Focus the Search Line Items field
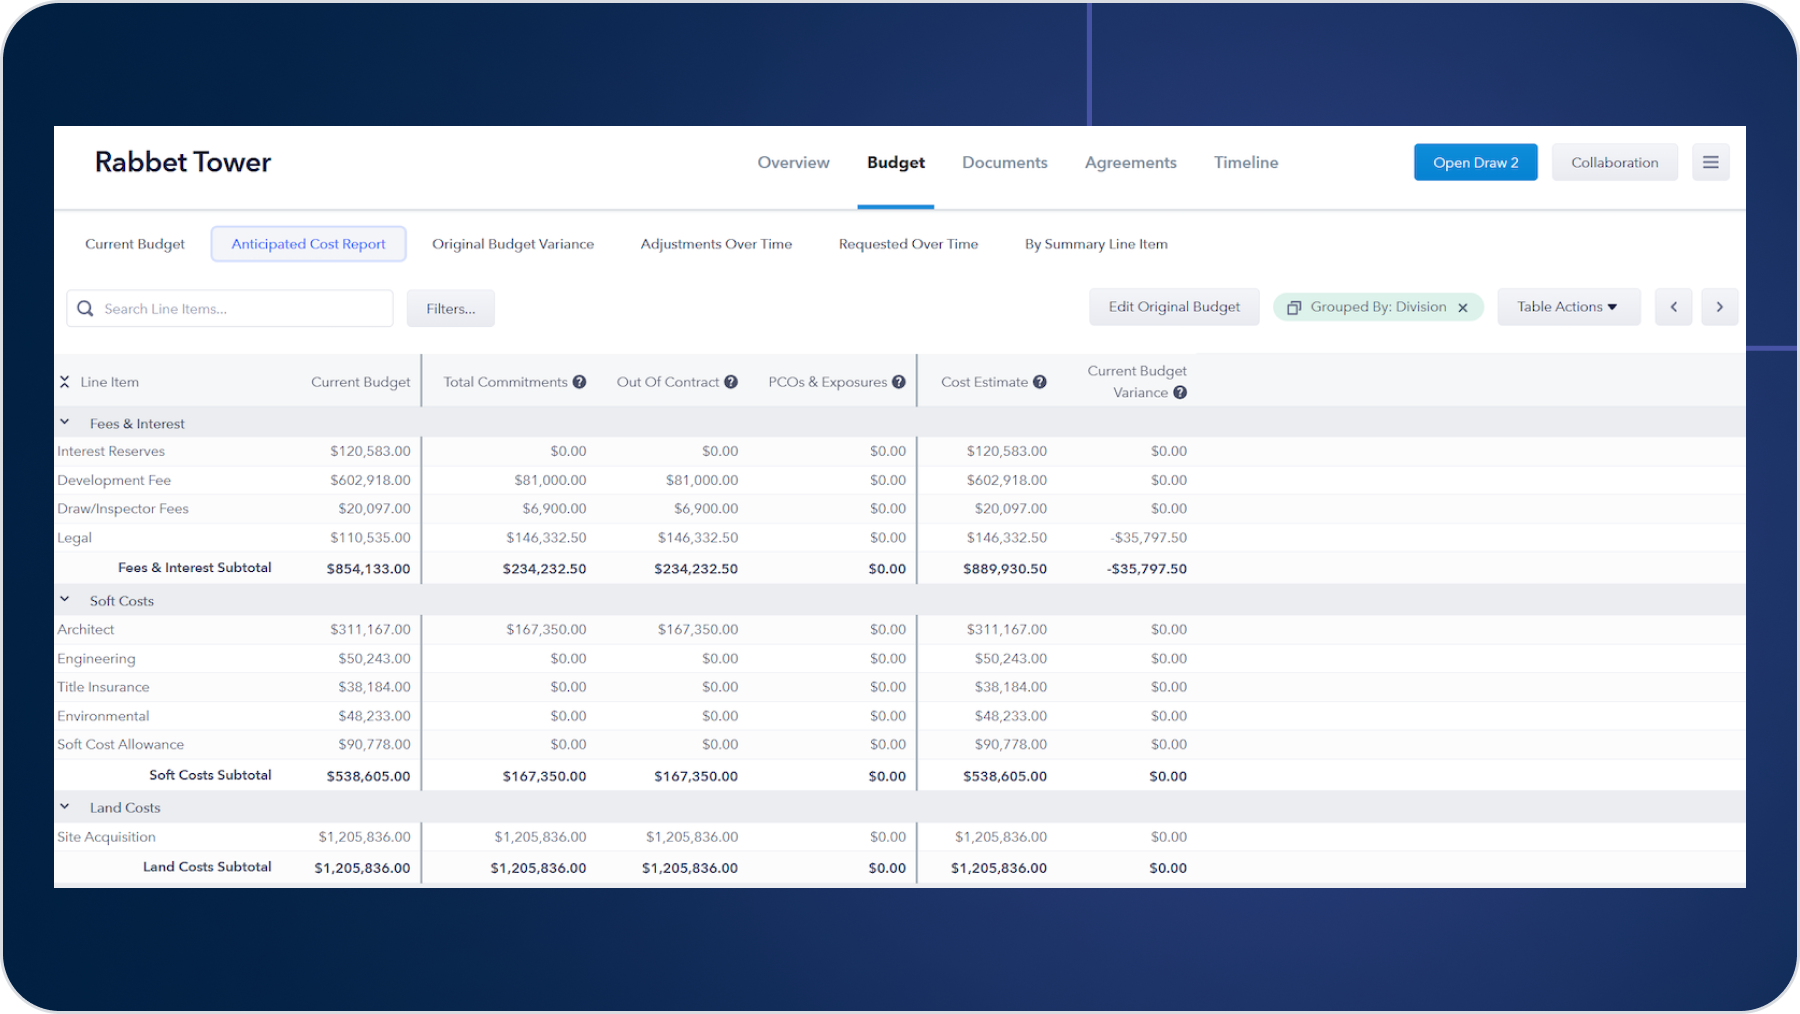Viewport: 1800px width, 1014px height. (x=230, y=309)
